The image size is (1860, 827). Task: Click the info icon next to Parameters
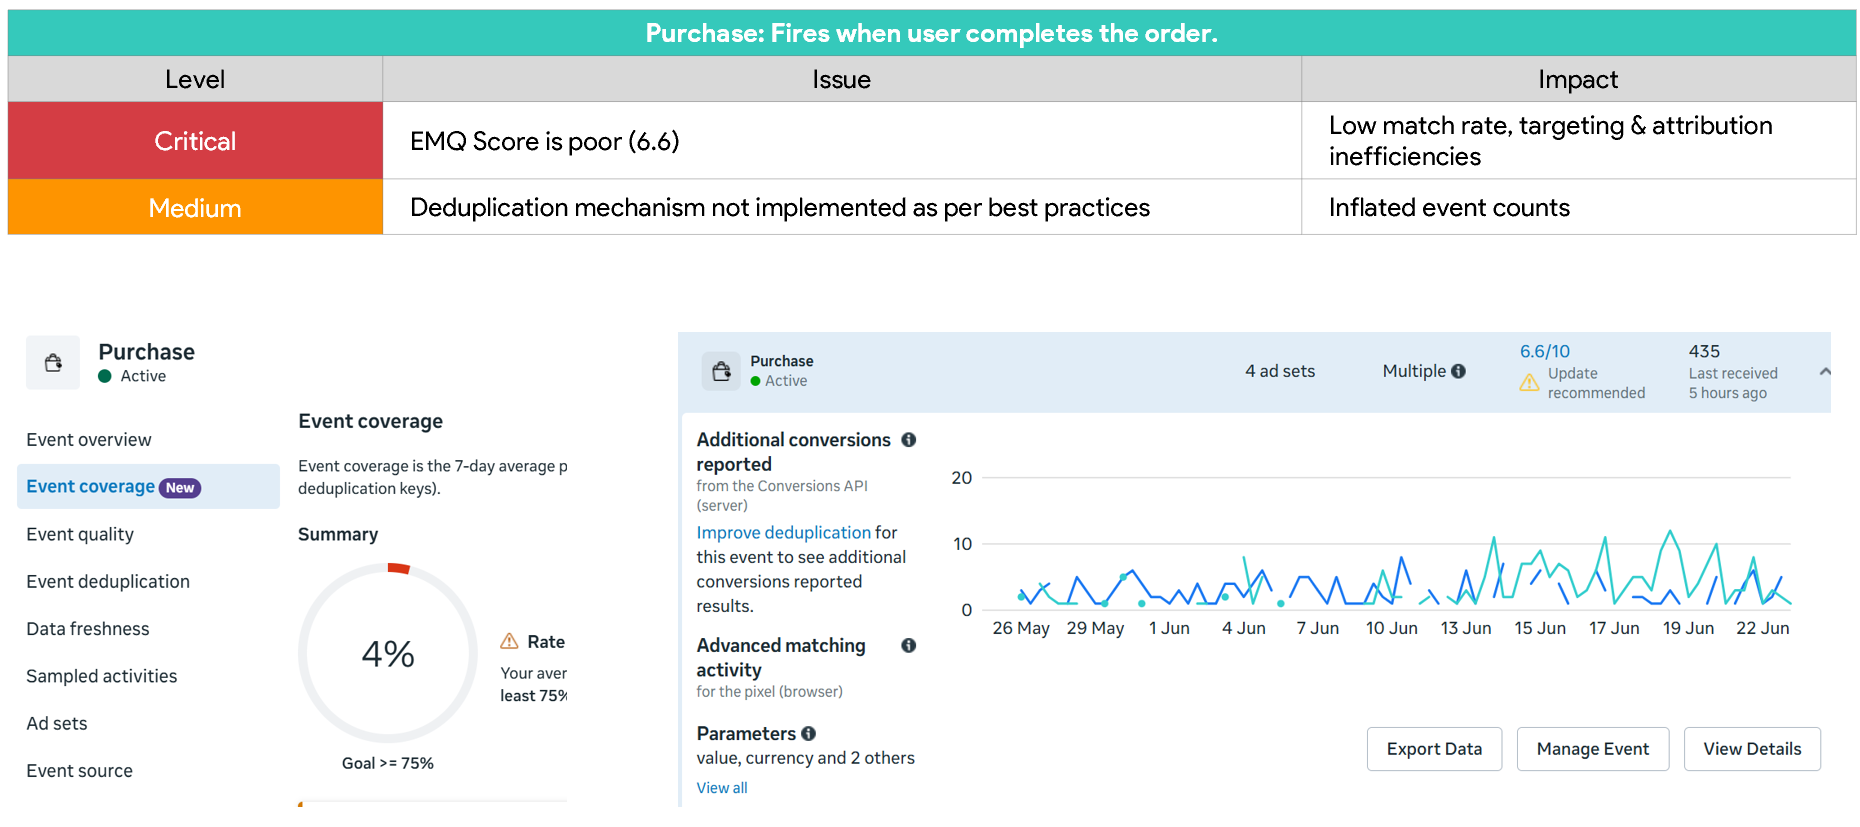809,734
